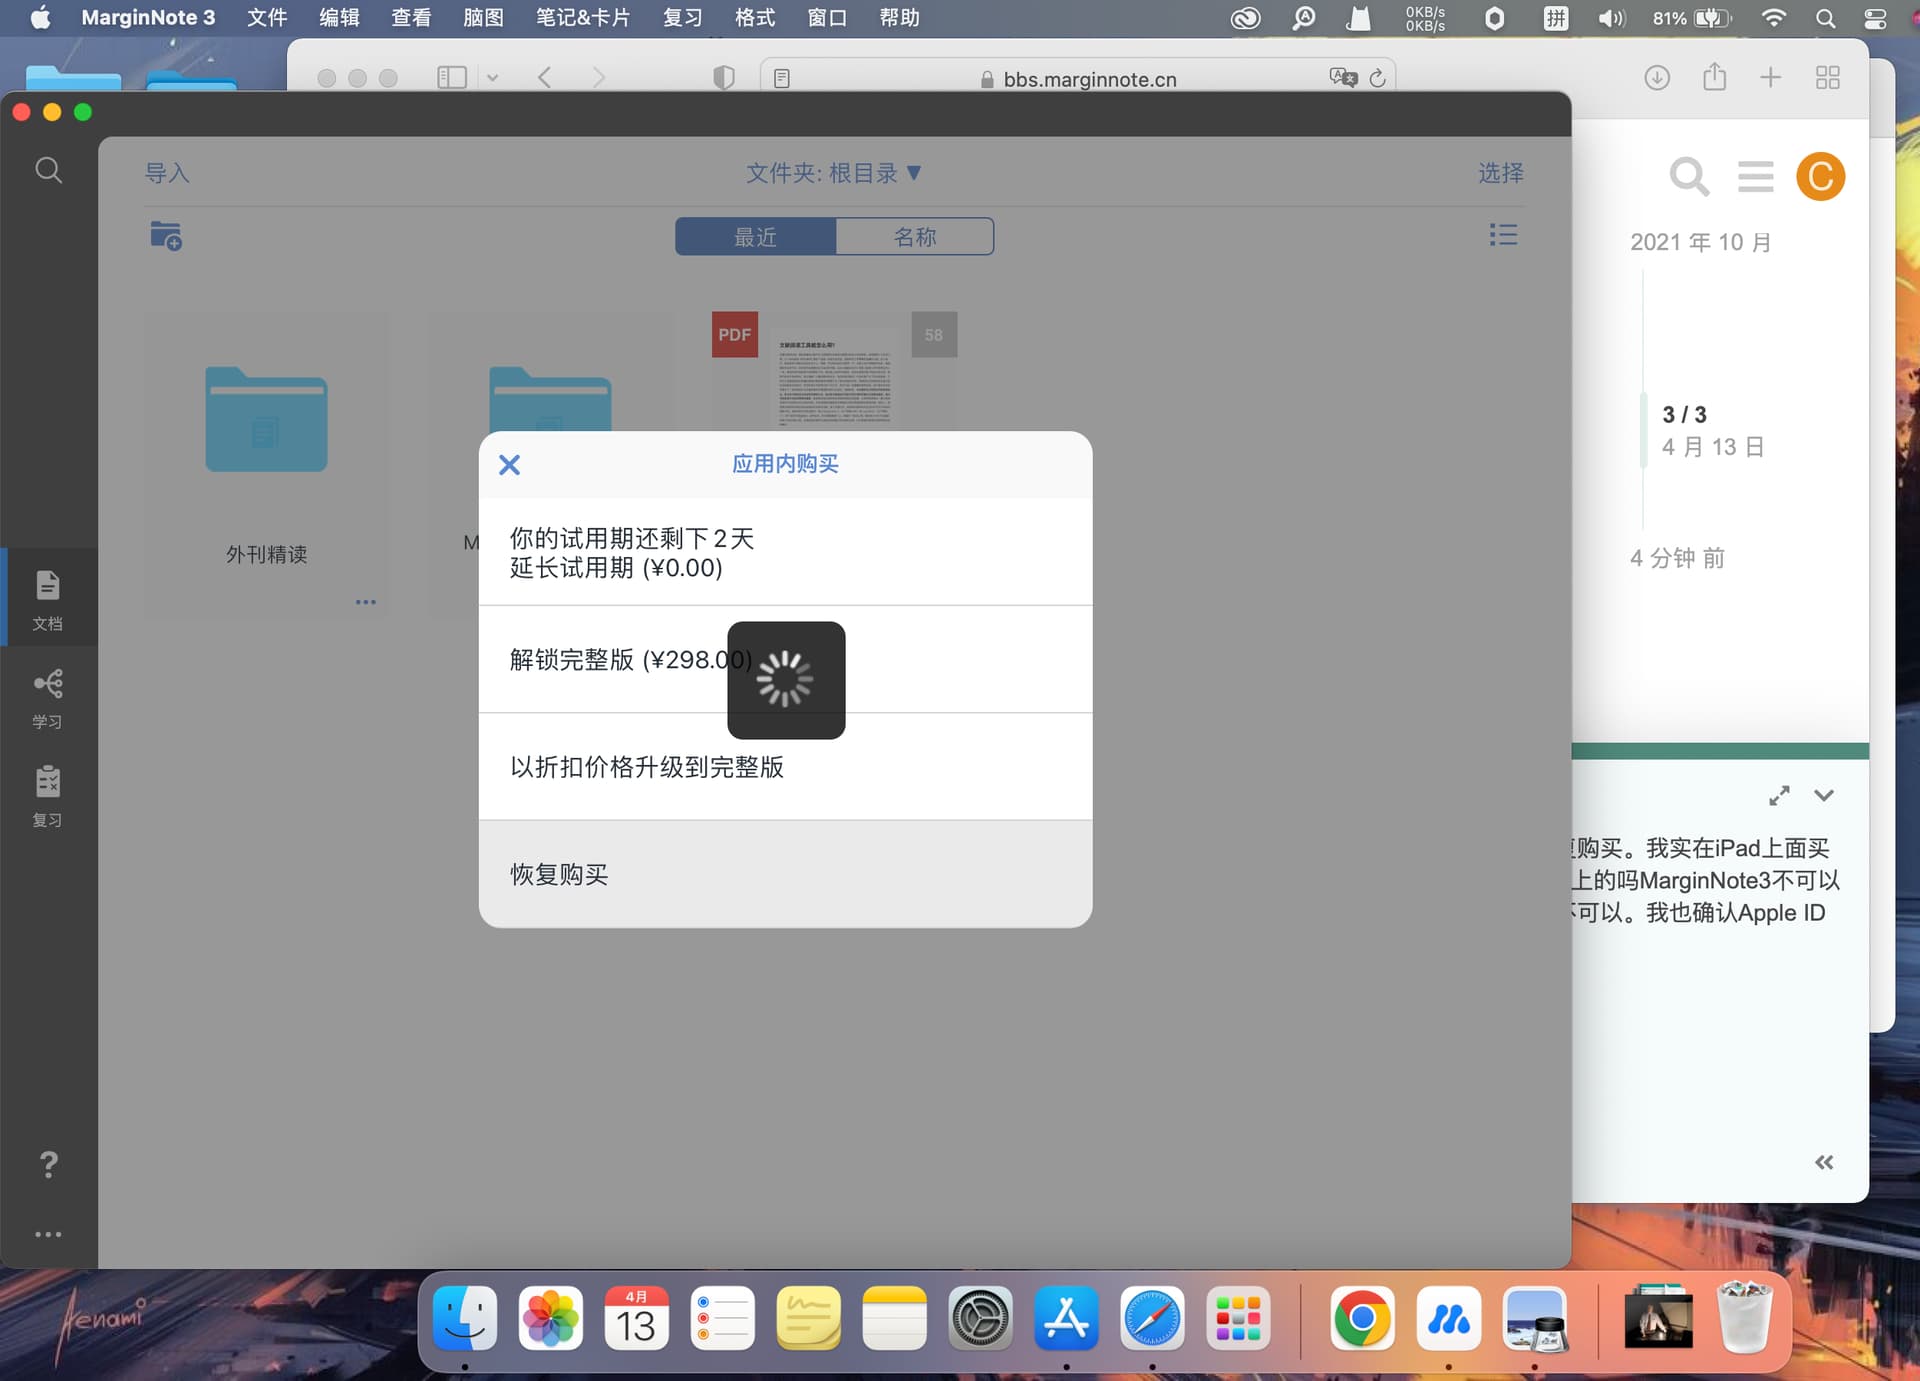
Task: Click Safari translate page icon
Action: coord(1343,77)
